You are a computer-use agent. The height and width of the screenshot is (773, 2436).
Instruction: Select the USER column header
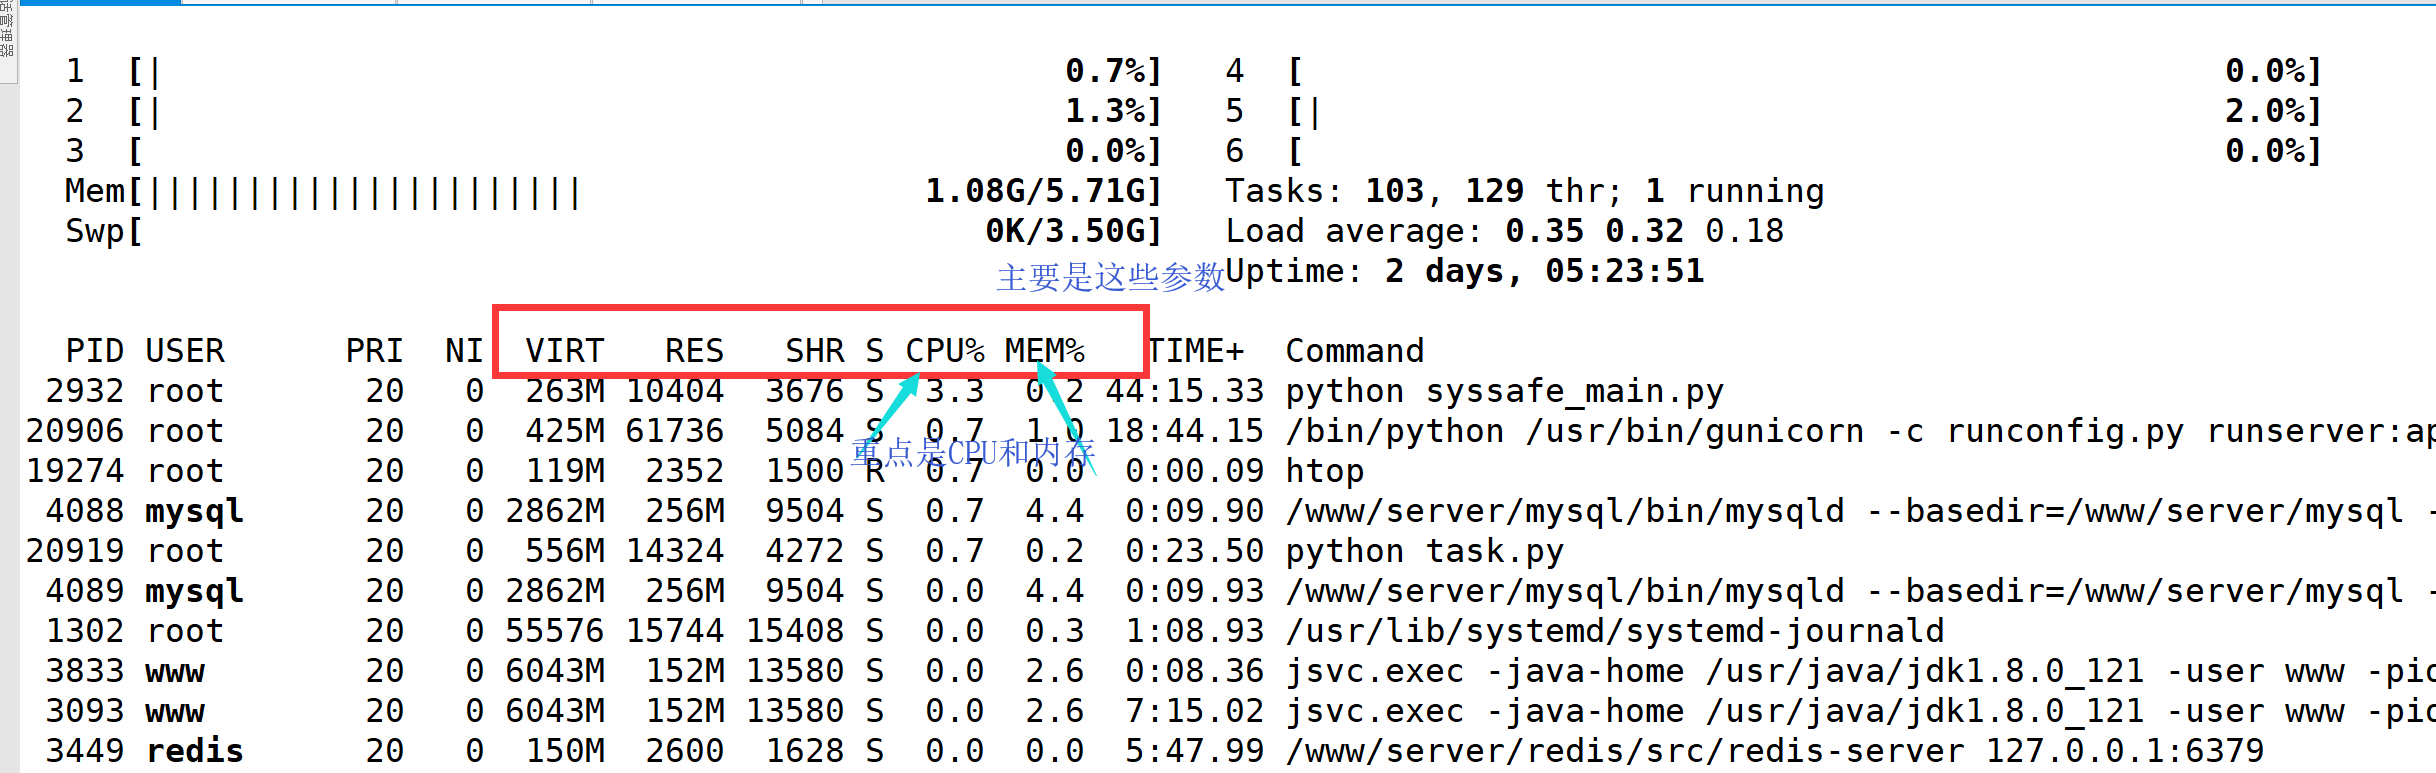click(x=185, y=351)
